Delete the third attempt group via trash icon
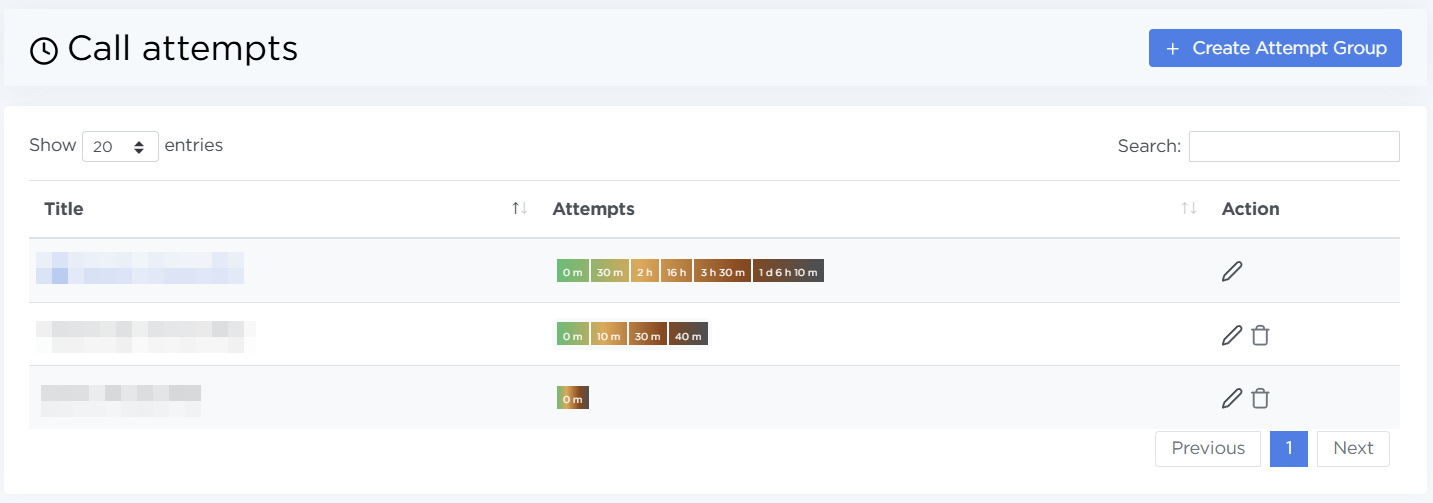The width and height of the screenshot is (1433, 503). click(x=1260, y=398)
